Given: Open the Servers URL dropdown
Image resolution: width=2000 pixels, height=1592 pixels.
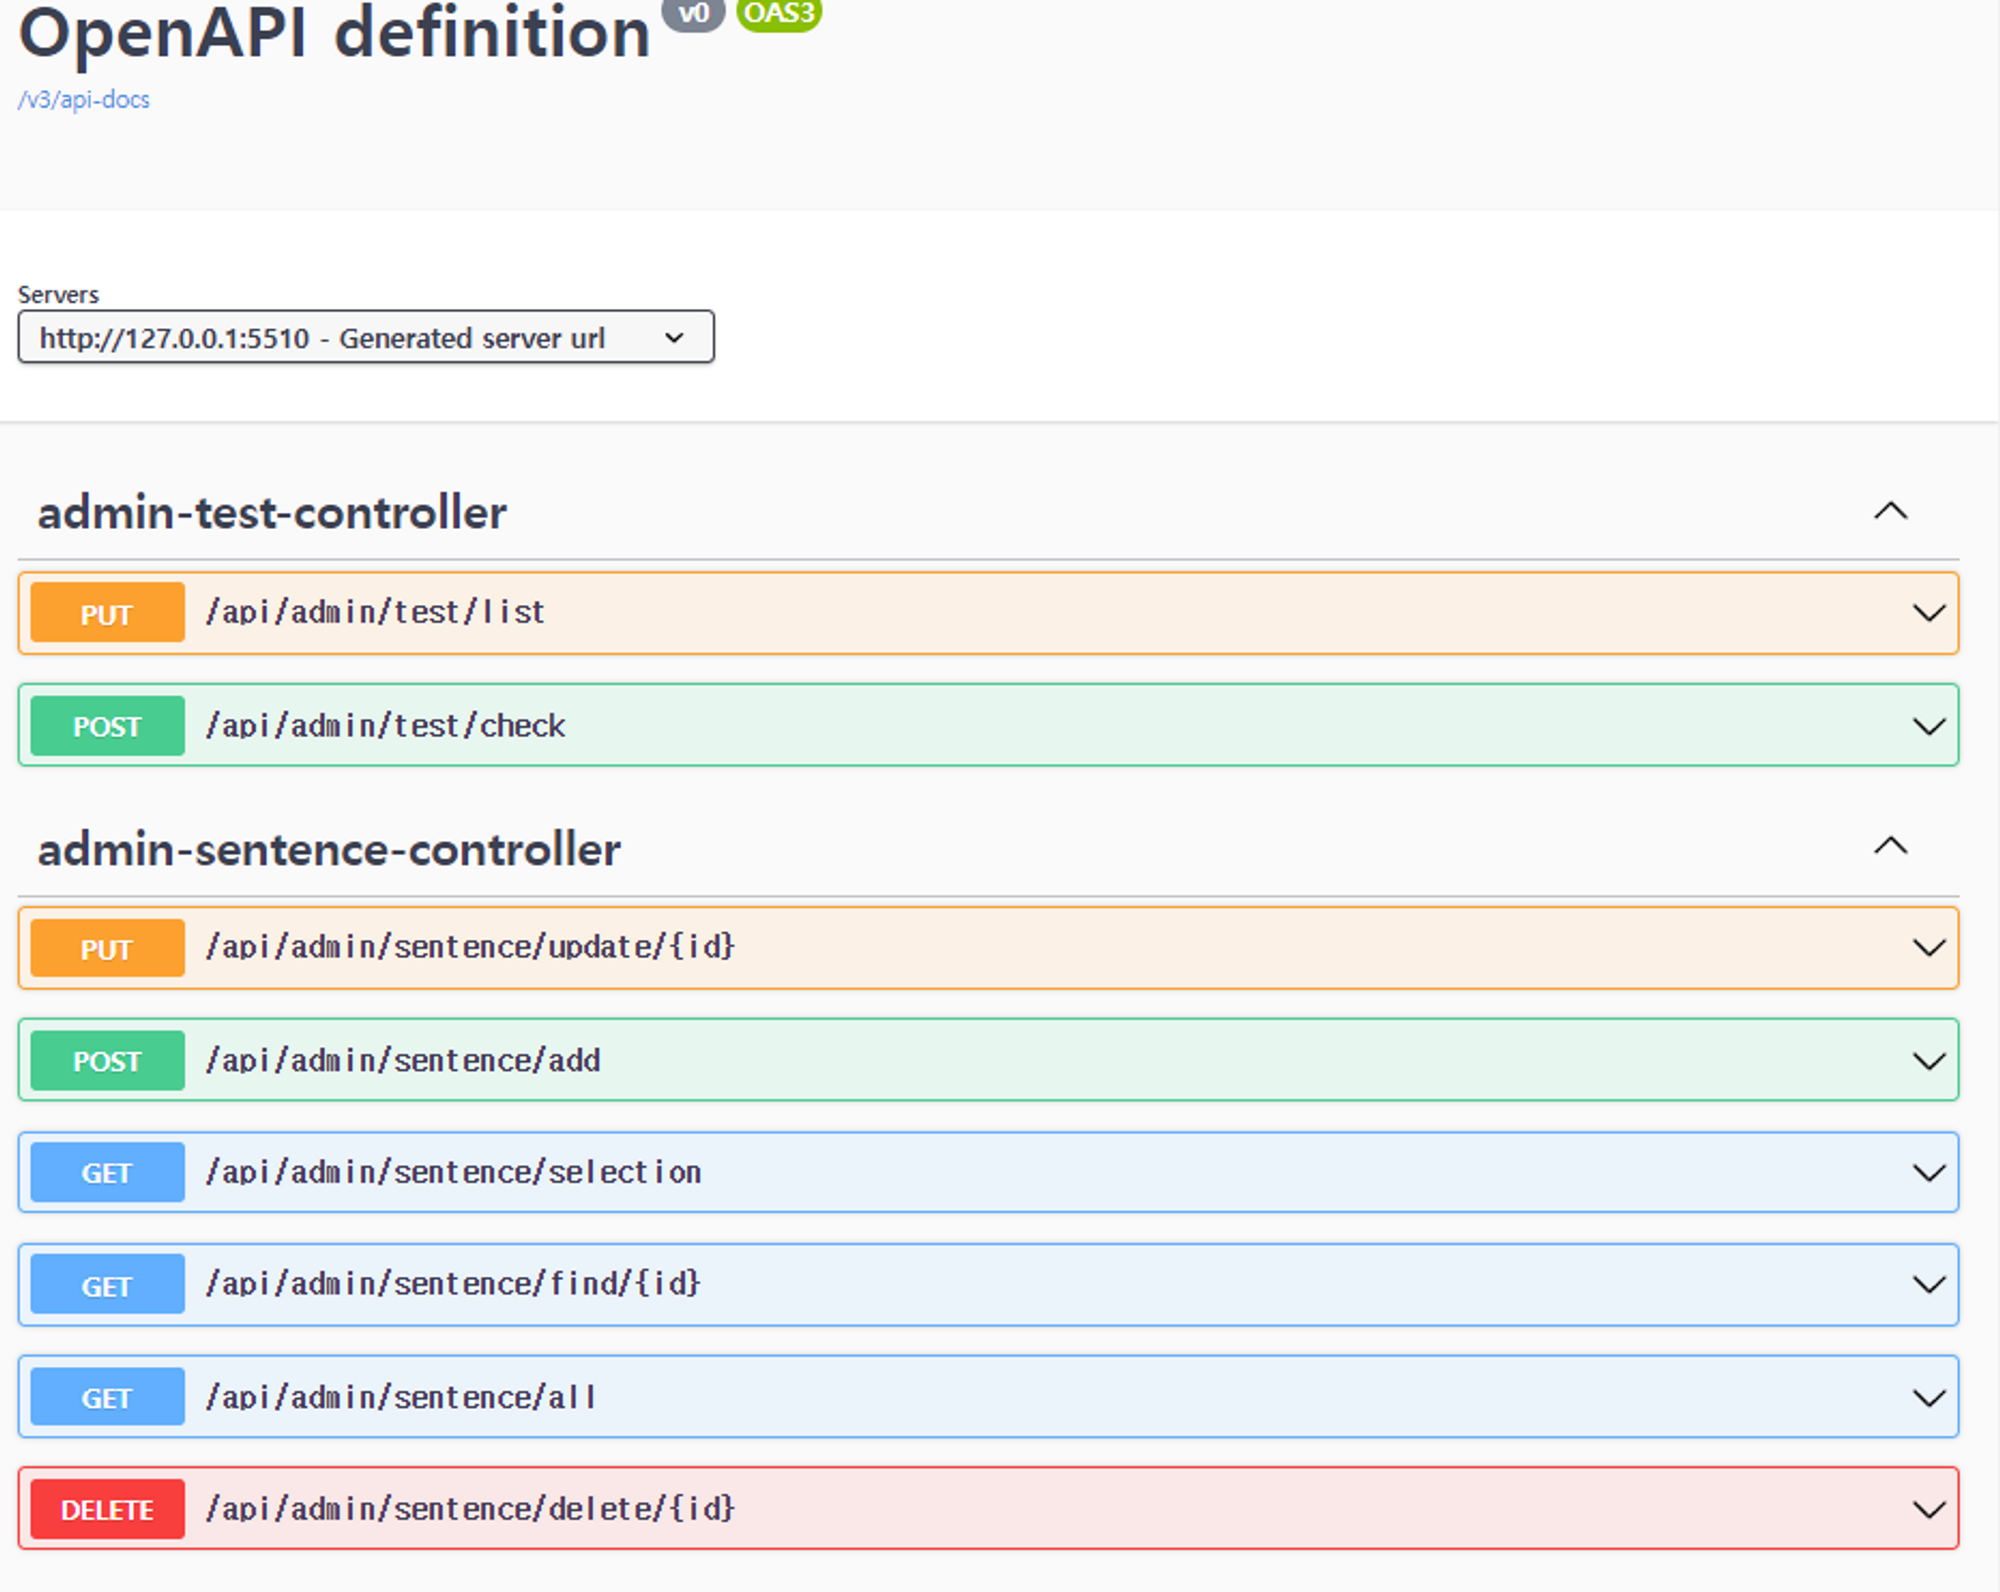Looking at the screenshot, I should (366, 338).
